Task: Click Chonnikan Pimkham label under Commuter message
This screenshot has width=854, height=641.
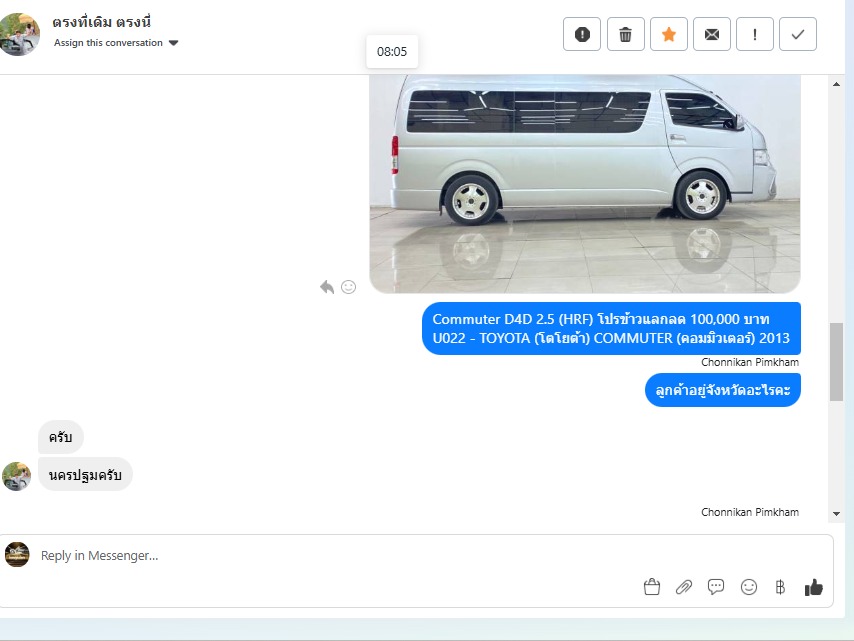Action: 750,362
